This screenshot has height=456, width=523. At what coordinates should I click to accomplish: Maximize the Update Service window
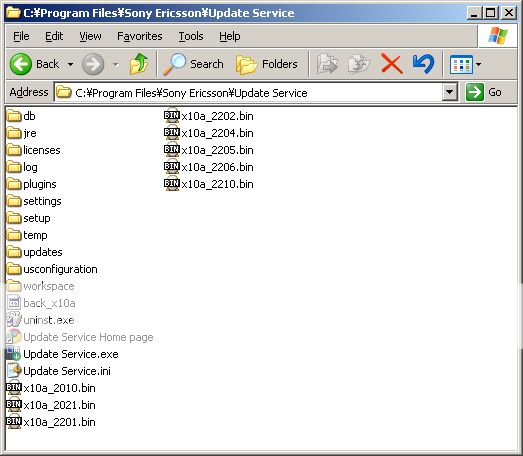click(x=491, y=13)
